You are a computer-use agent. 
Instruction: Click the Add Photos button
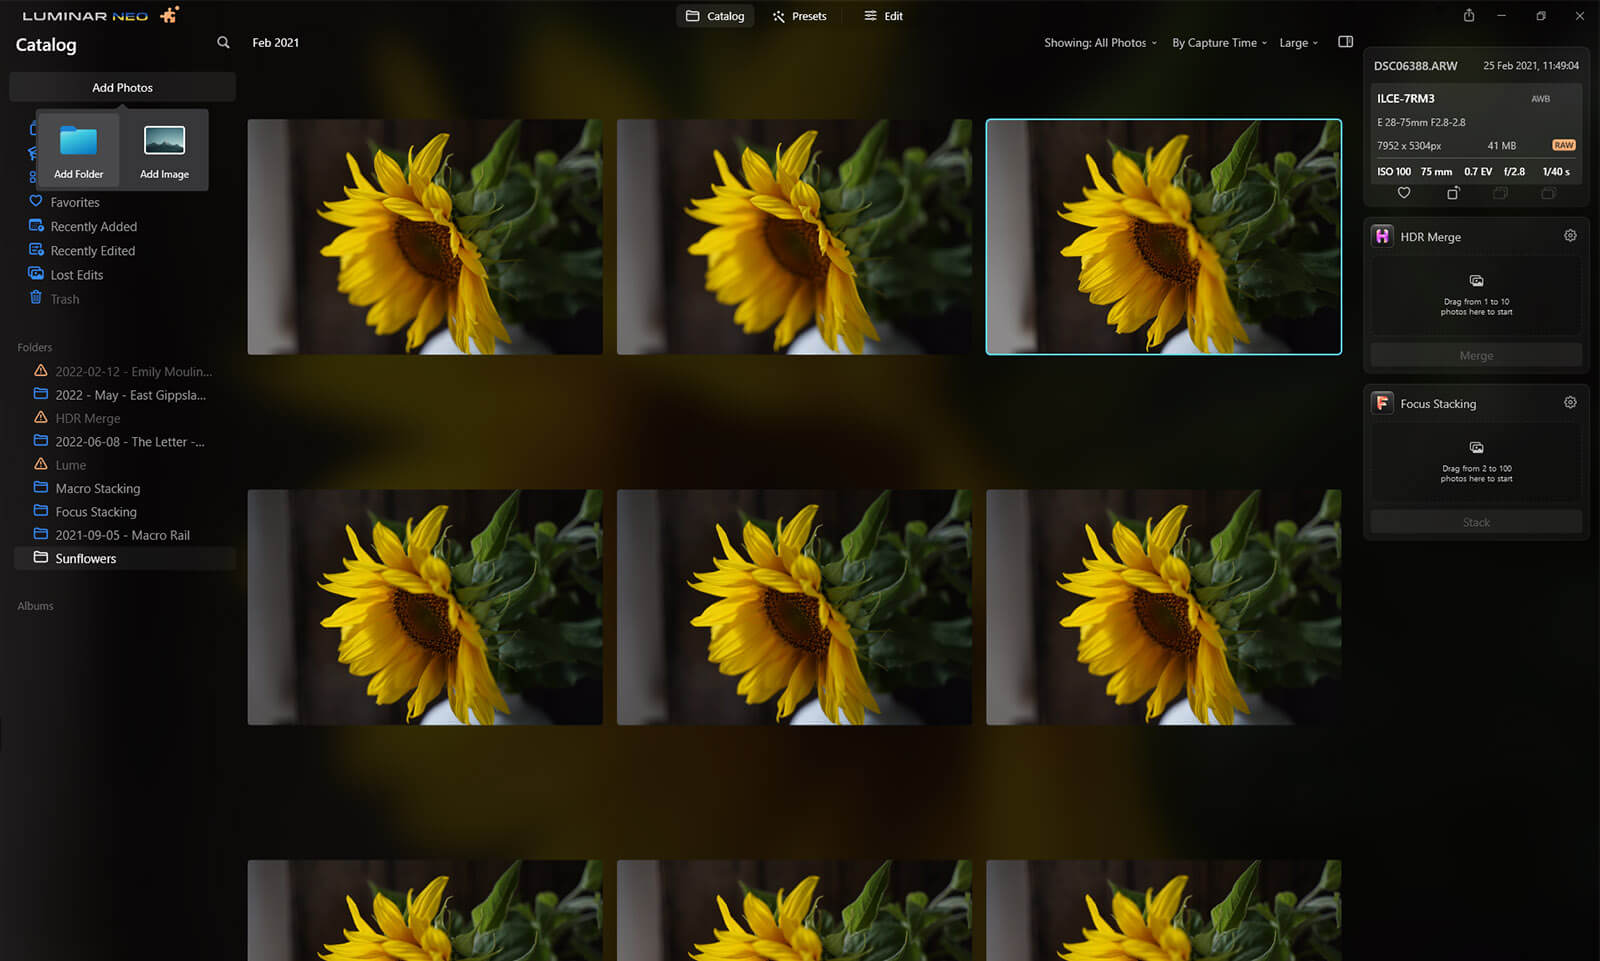click(122, 88)
